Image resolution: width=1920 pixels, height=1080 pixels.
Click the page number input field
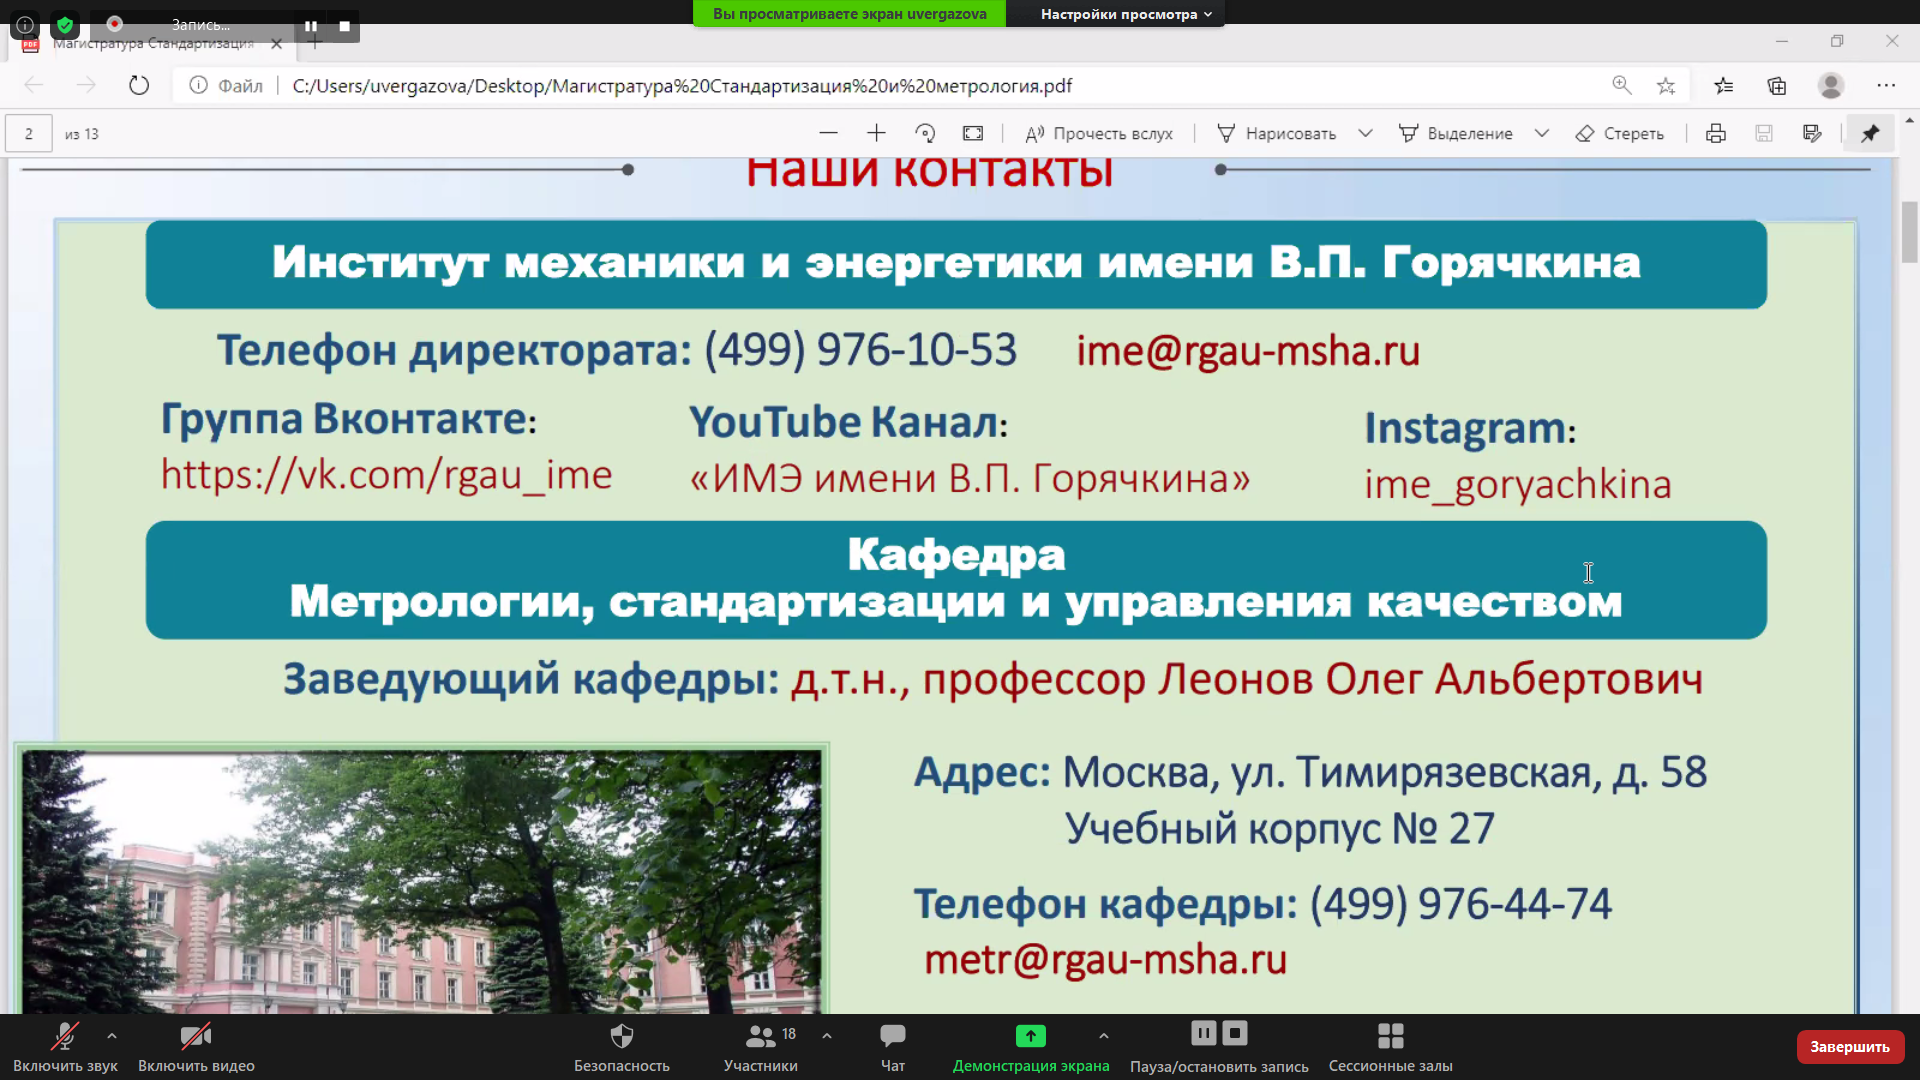29,133
